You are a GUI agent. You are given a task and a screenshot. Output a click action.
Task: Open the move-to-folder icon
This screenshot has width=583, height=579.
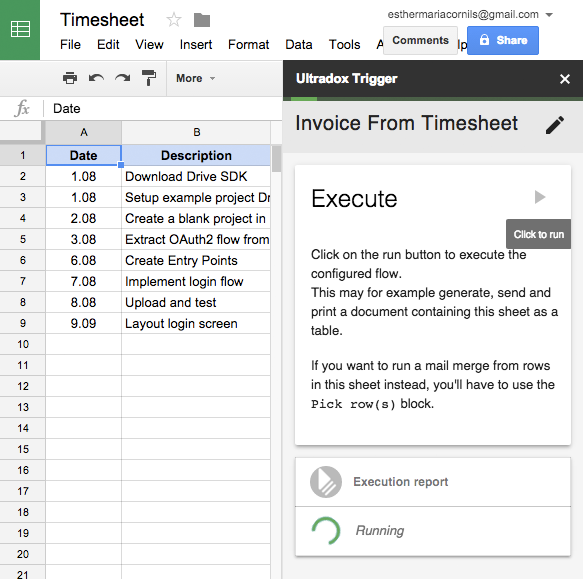tap(202, 20)
